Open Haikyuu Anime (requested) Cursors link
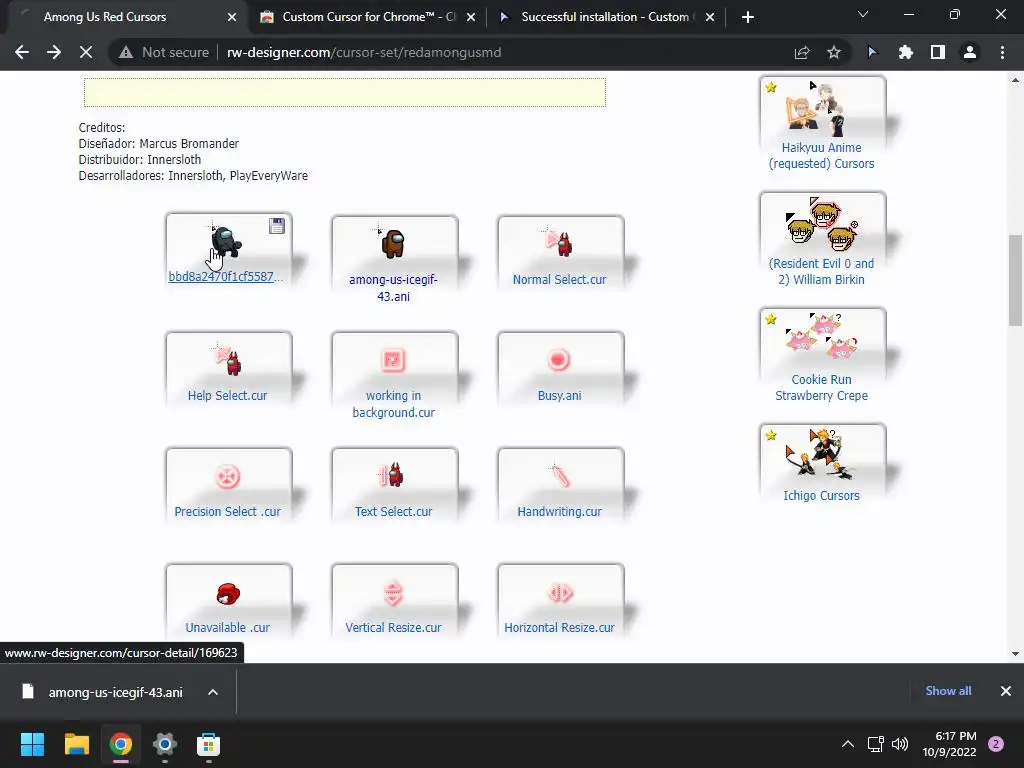This screenshot has height=768, width=1024. pos(822,156)
